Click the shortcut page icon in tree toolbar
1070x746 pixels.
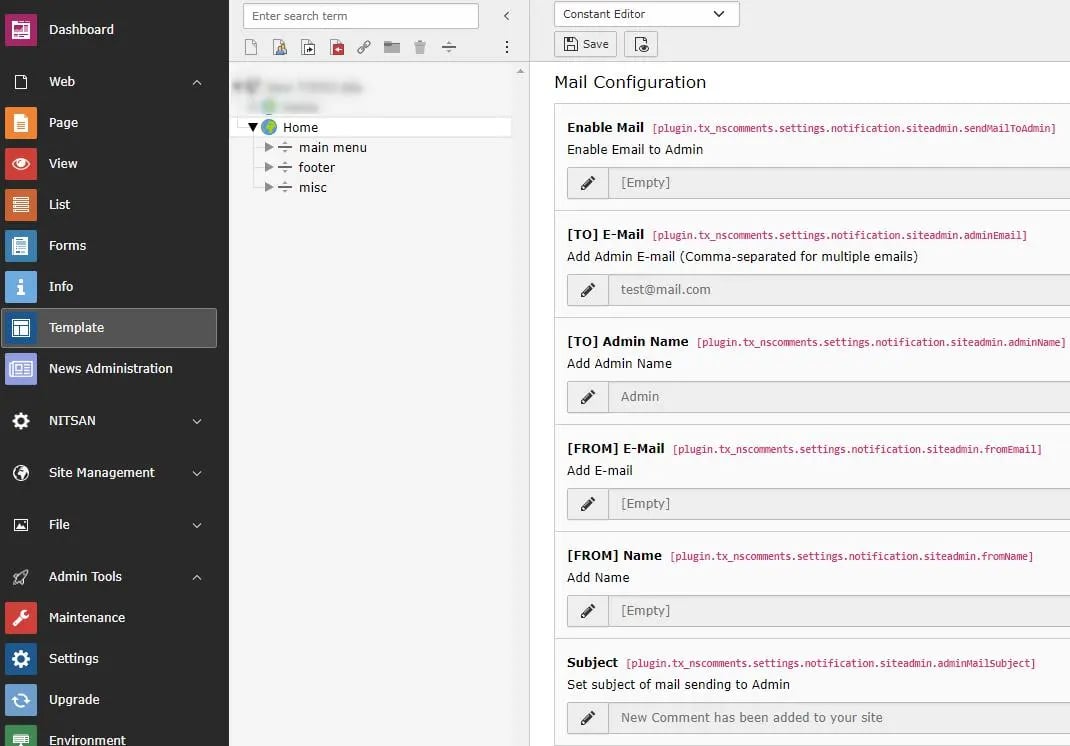coord(308,47)
